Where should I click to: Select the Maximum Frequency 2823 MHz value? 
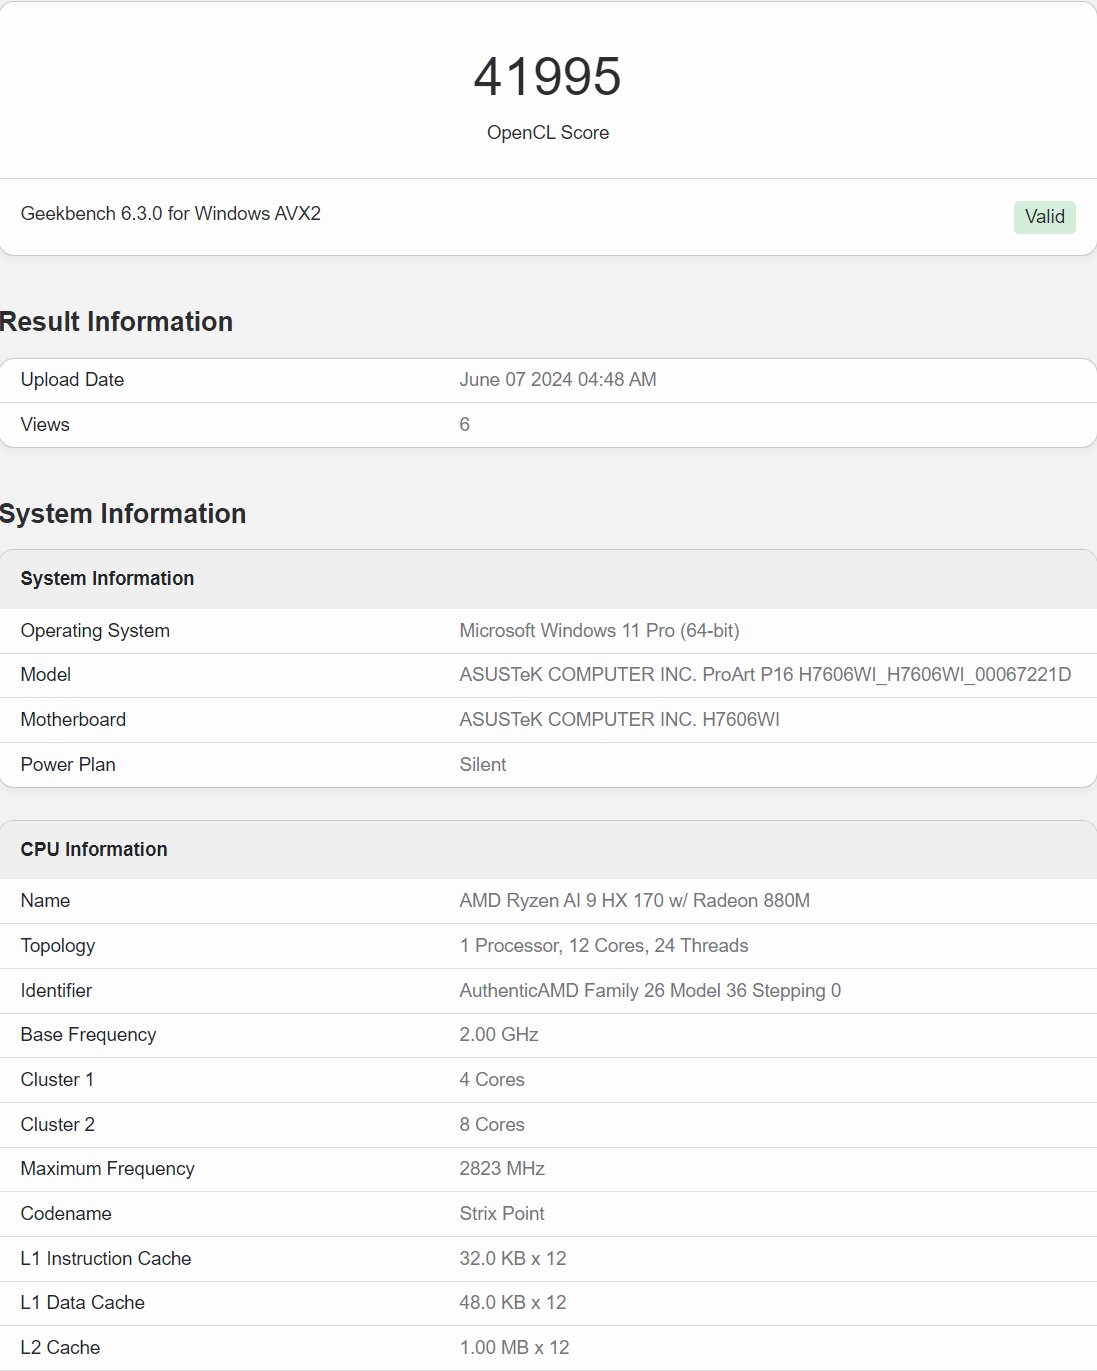[x=502, y=1169]
